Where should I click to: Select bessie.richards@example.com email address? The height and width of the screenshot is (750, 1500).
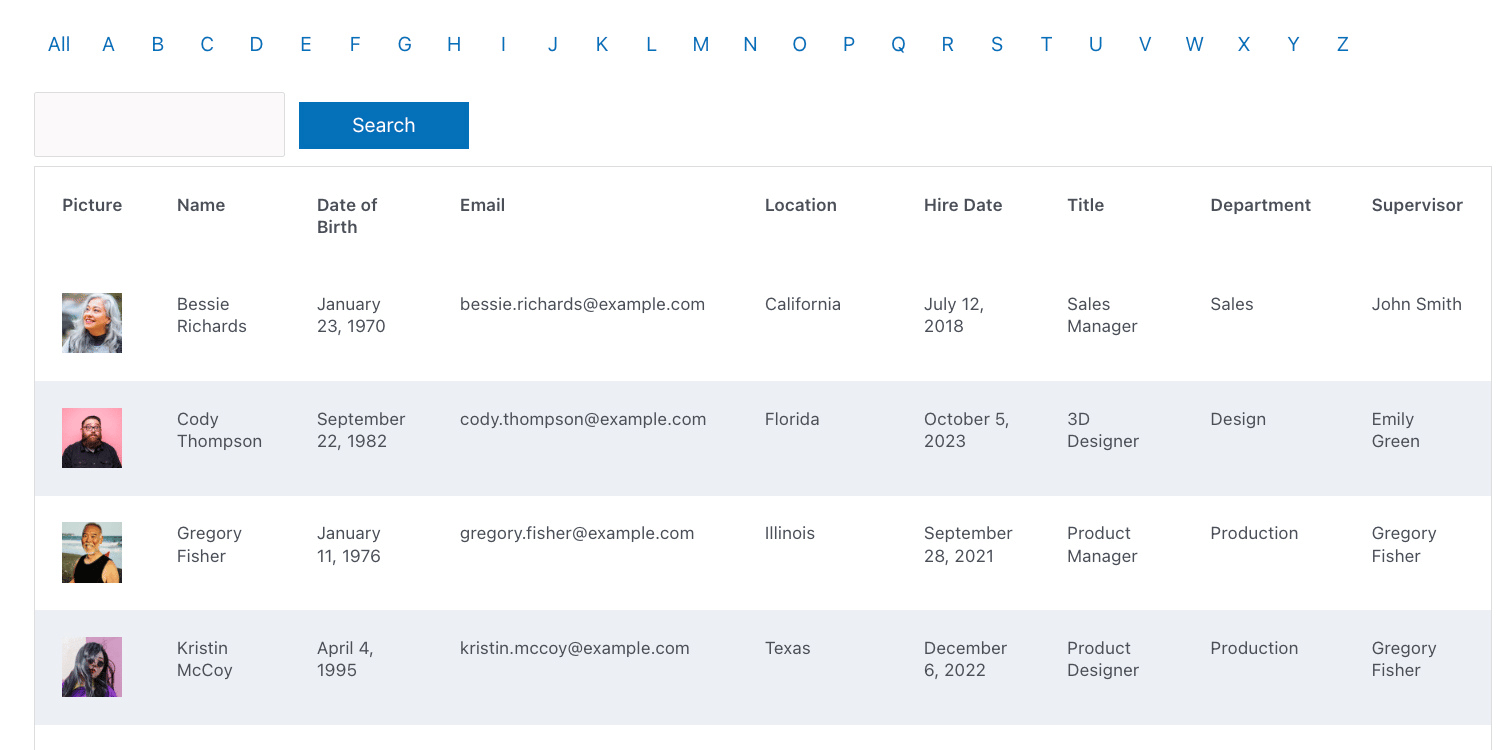(x=581, y=303)
